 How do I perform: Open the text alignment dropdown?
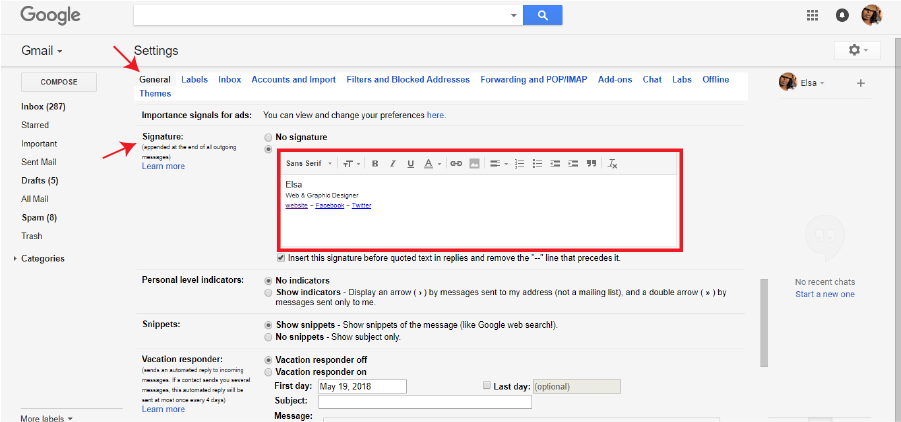[x=499, y=164]
